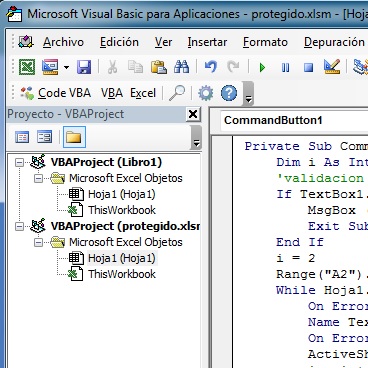This screenshot has height=368, width=368.
Task: Open the Insert UserForm dropdown arrow
Action: coord(66,68)
